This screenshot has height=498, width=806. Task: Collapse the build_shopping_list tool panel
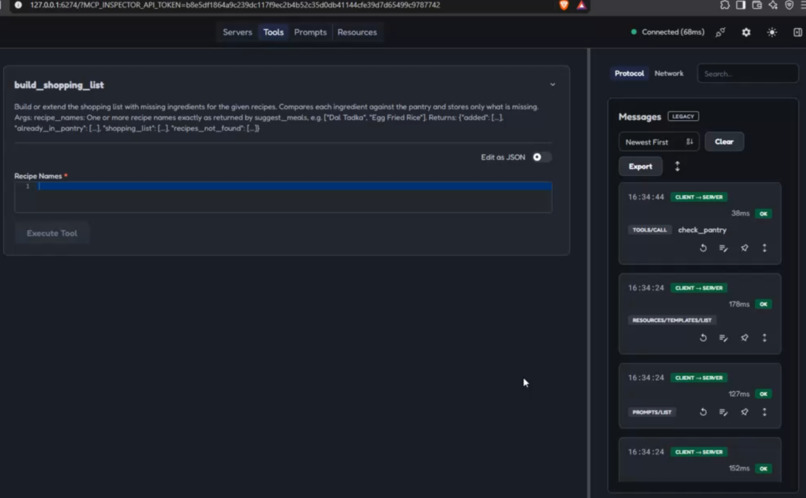[x=553, y=85]
